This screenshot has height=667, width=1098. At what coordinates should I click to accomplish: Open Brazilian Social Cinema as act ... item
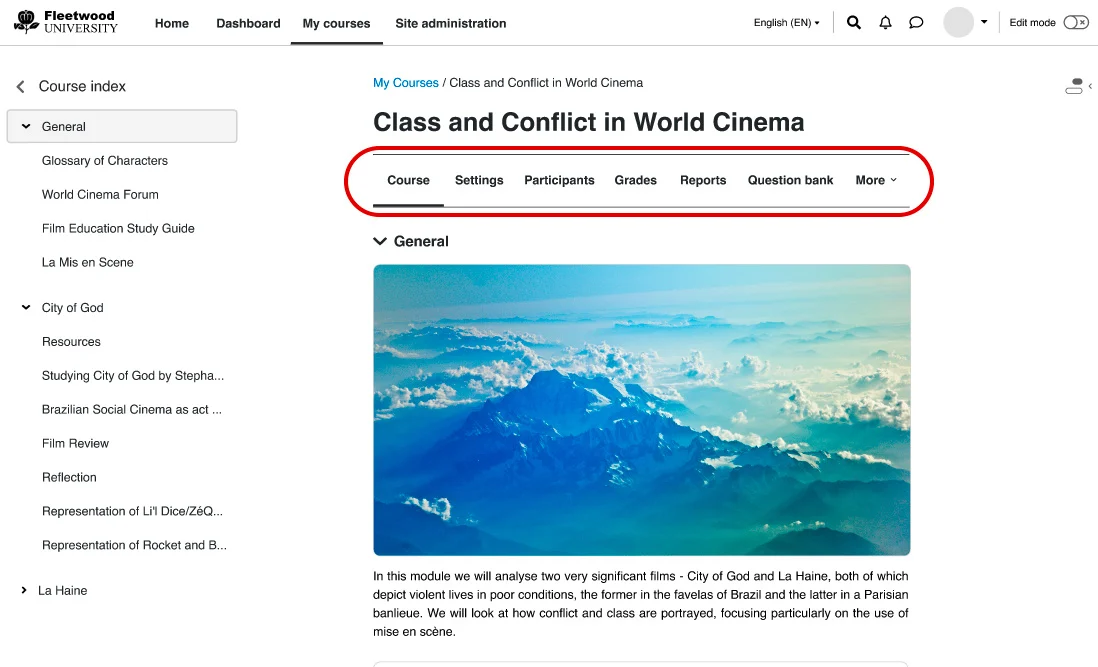coord(132,409)
